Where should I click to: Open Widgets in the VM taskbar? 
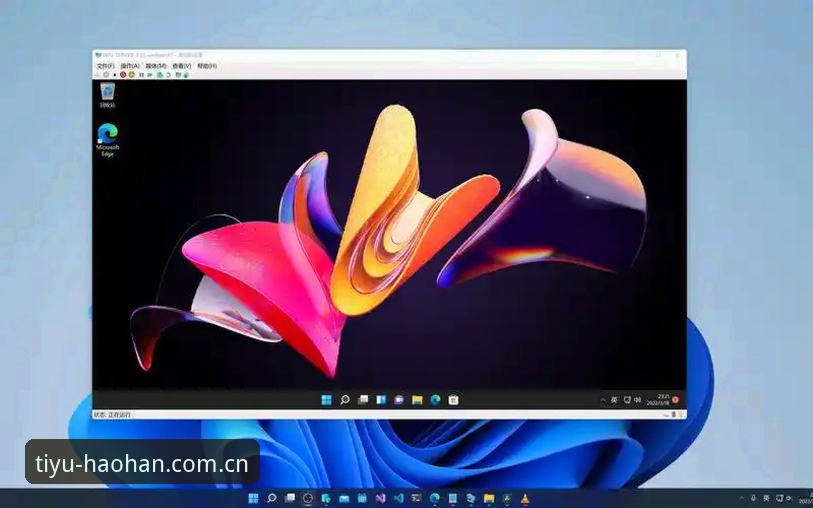tap(381, 400)
